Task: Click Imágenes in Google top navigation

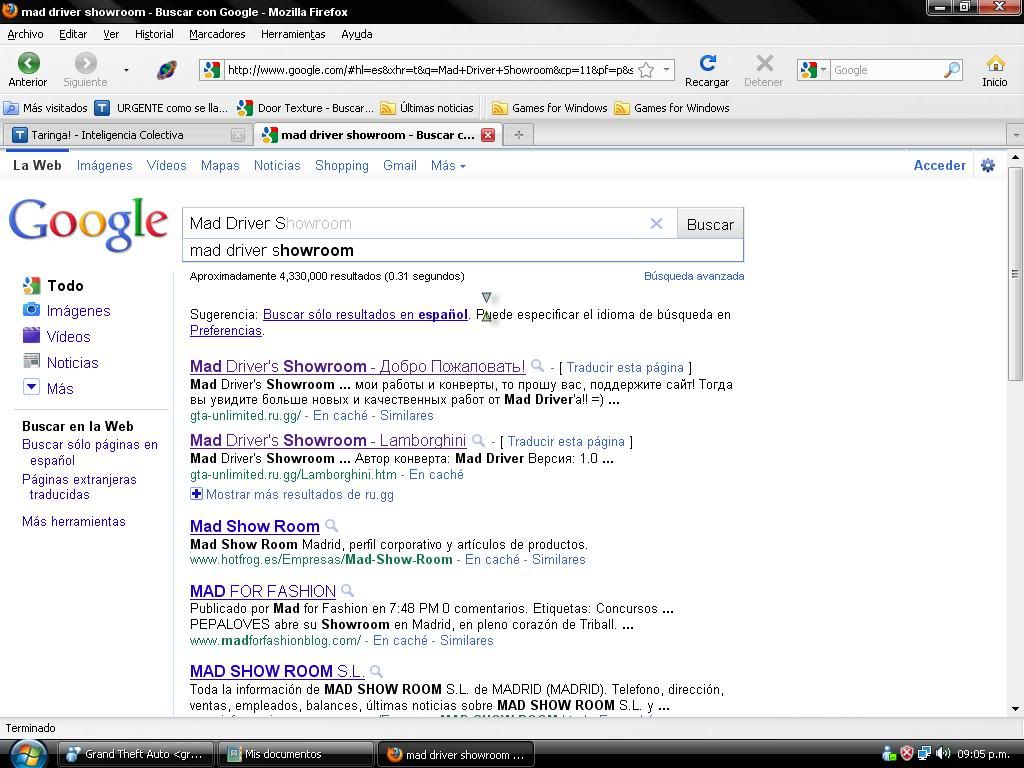Action: (x=104, y=166)
